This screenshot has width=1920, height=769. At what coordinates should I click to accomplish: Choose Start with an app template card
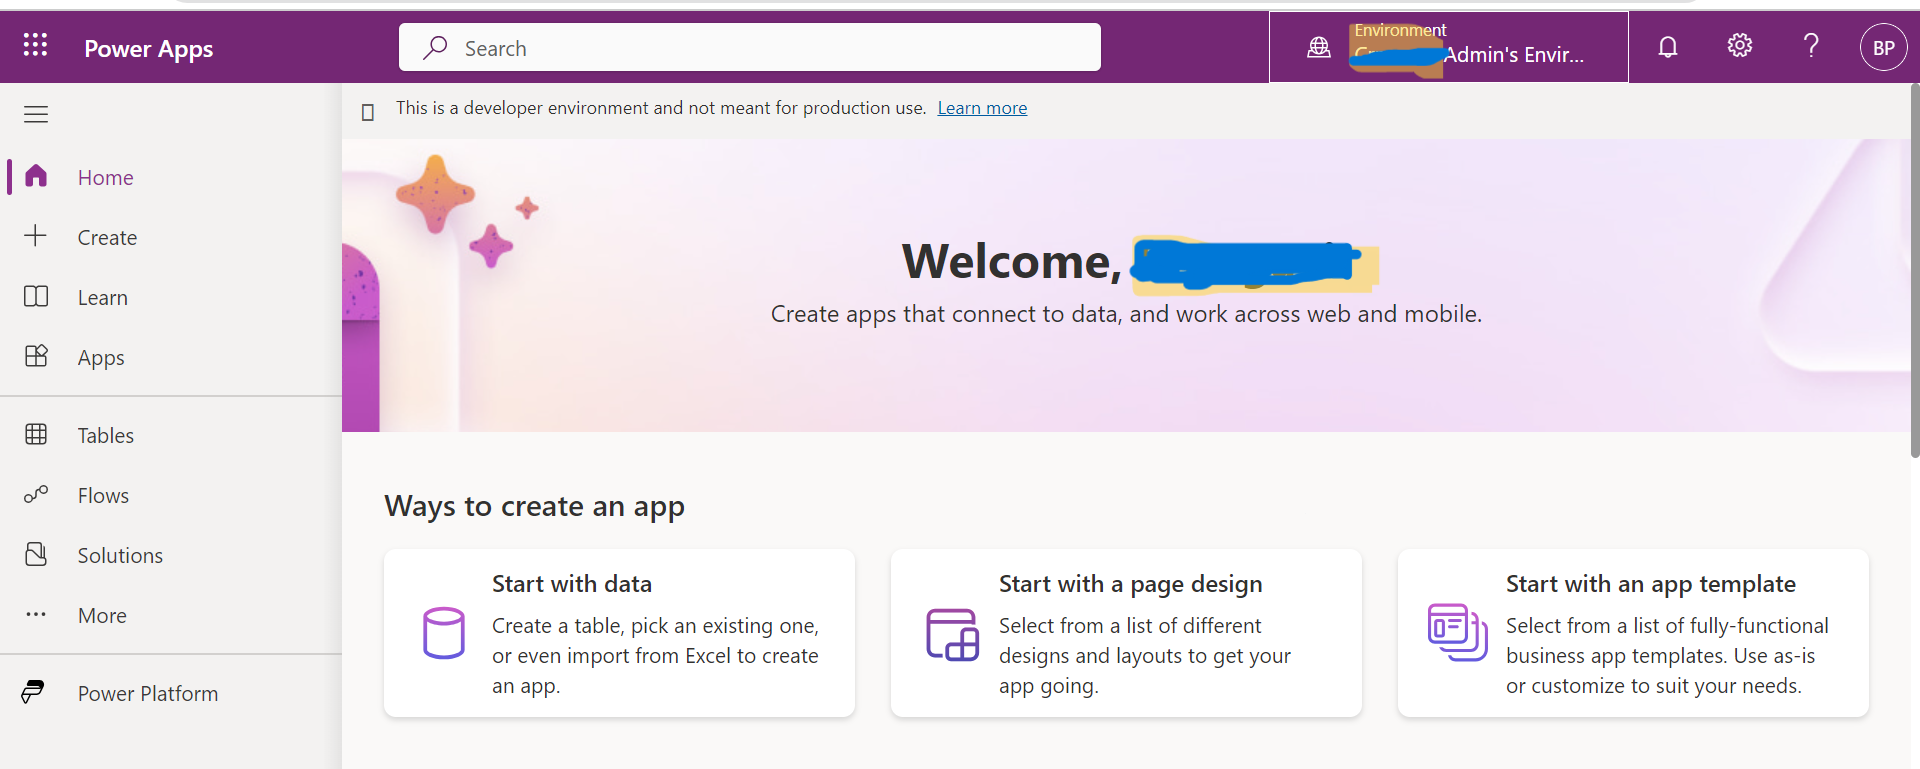1633,633
